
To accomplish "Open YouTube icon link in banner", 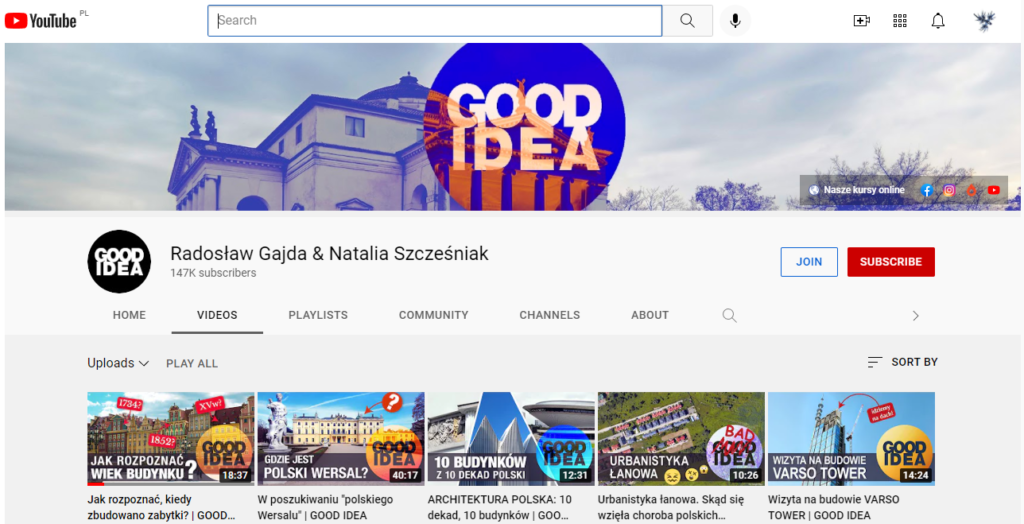I will tap(993, 190).
